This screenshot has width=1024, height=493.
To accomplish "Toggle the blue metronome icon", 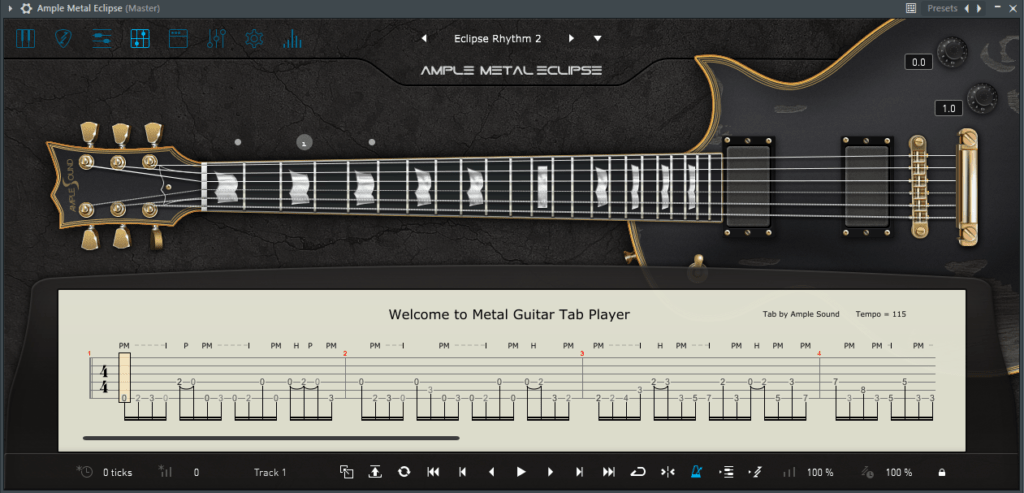I will tap(697, 472).
